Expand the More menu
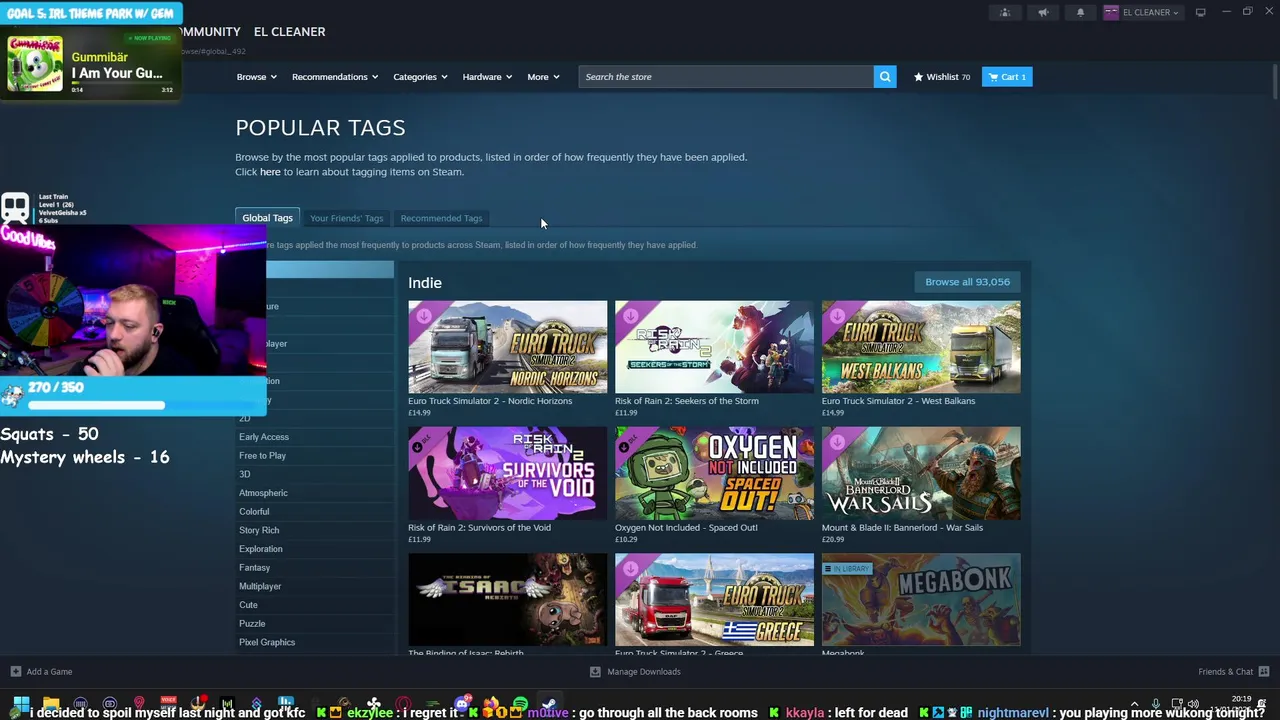 pyautogui.click(x=543, y=77)
